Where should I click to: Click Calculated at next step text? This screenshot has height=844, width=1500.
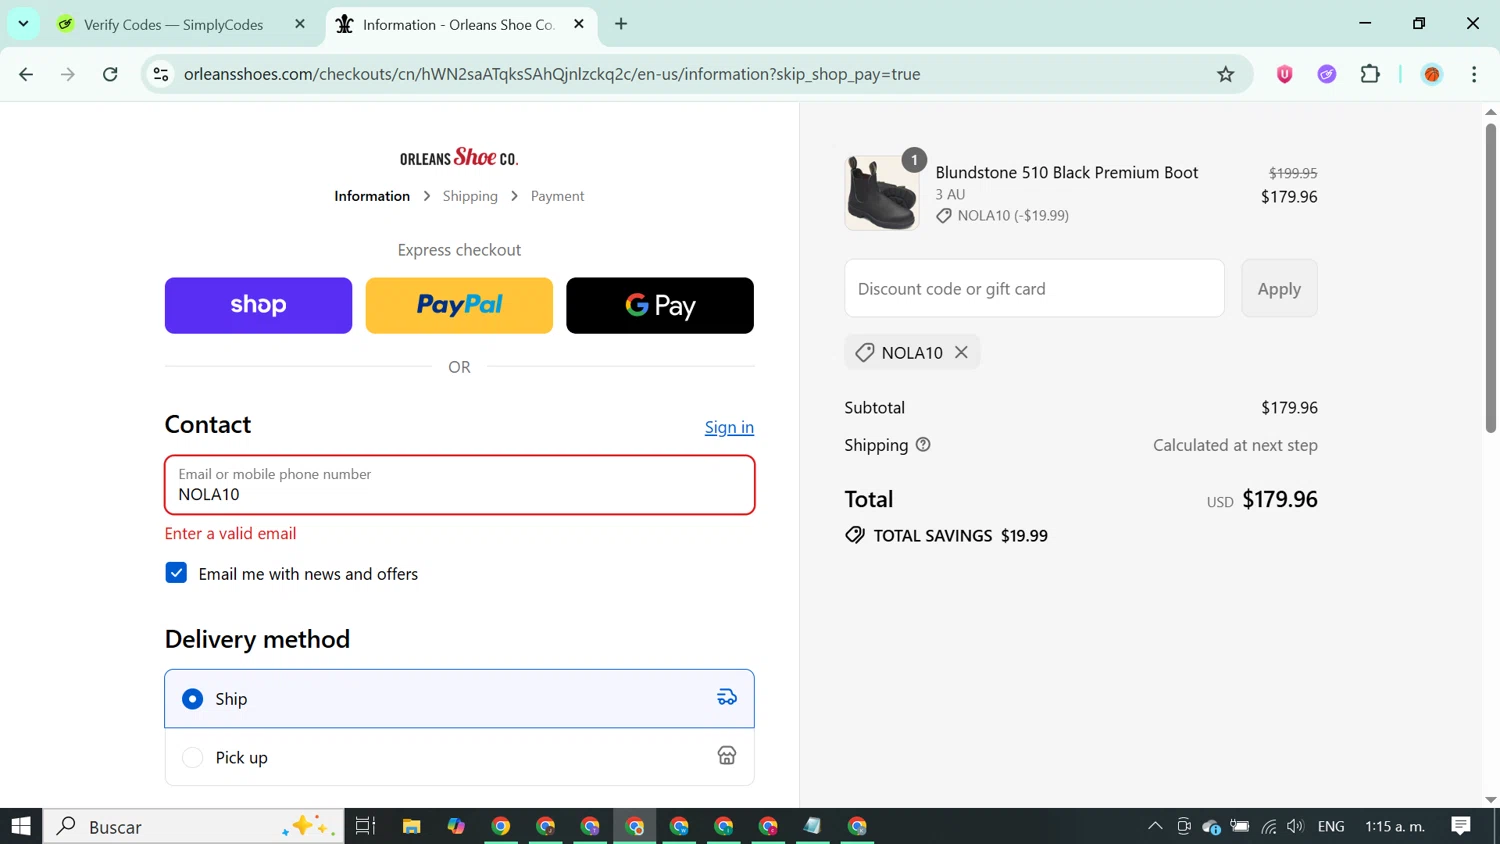[x=1235, y=445]
